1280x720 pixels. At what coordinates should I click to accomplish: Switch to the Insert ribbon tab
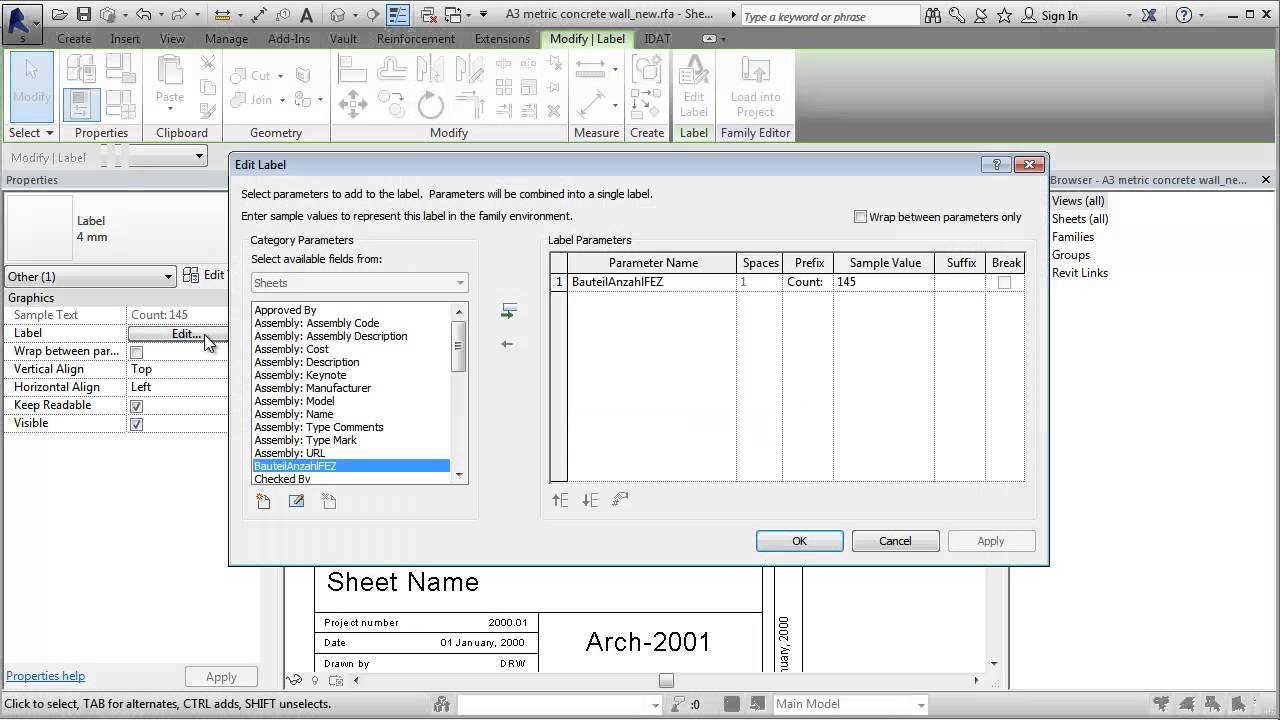pyautogui.click(x=125, y=39)
